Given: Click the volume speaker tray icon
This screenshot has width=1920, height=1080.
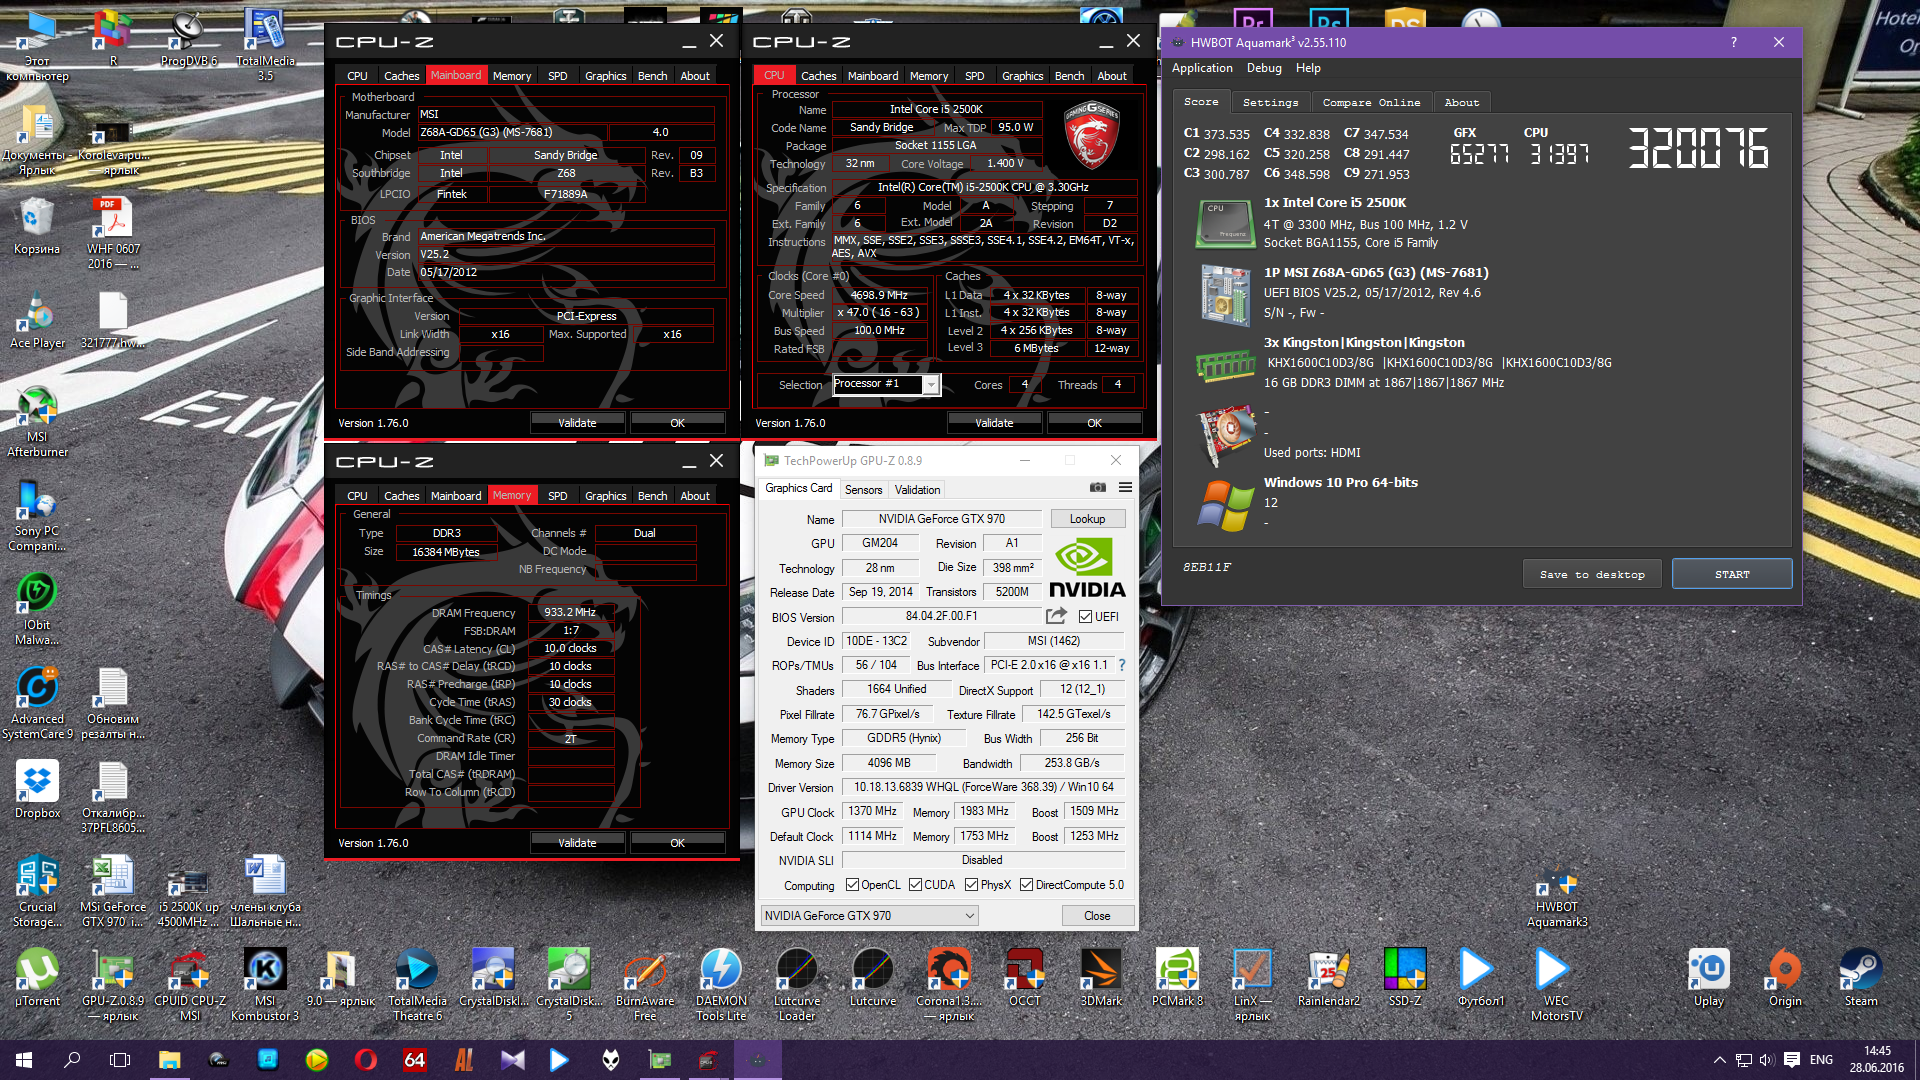Looking at the screenshot, I should coord(1767,1060).
